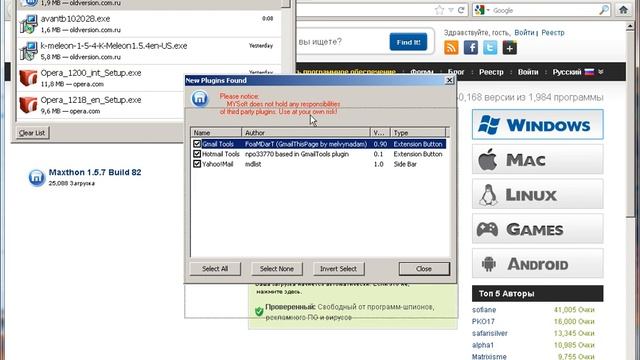Open author PKO17 link
Image resolution: width=640 pixels, height=360 pixels.
click(x=483, y=322)
